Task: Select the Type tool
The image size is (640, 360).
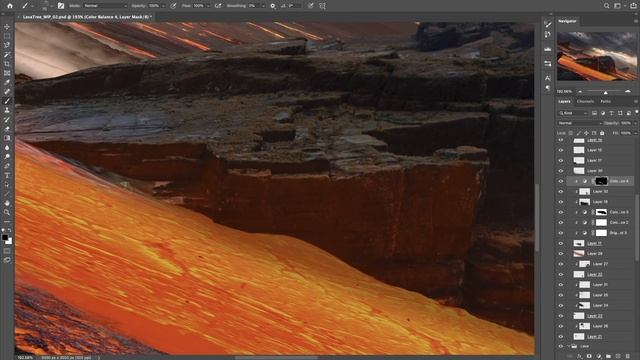Action: click(7, 176)
